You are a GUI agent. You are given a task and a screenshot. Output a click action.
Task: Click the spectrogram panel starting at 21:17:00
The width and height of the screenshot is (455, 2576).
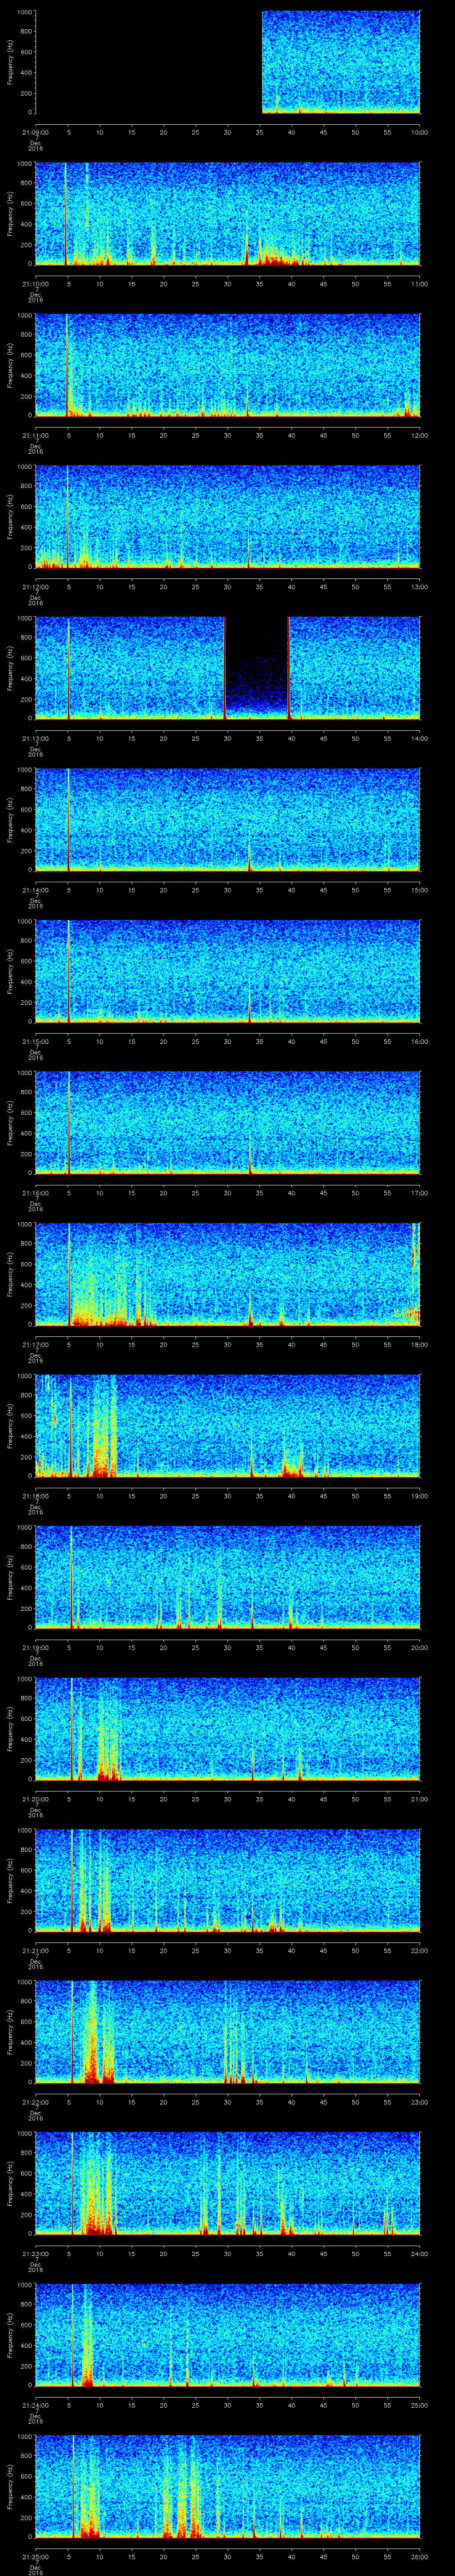(228, 1274)
